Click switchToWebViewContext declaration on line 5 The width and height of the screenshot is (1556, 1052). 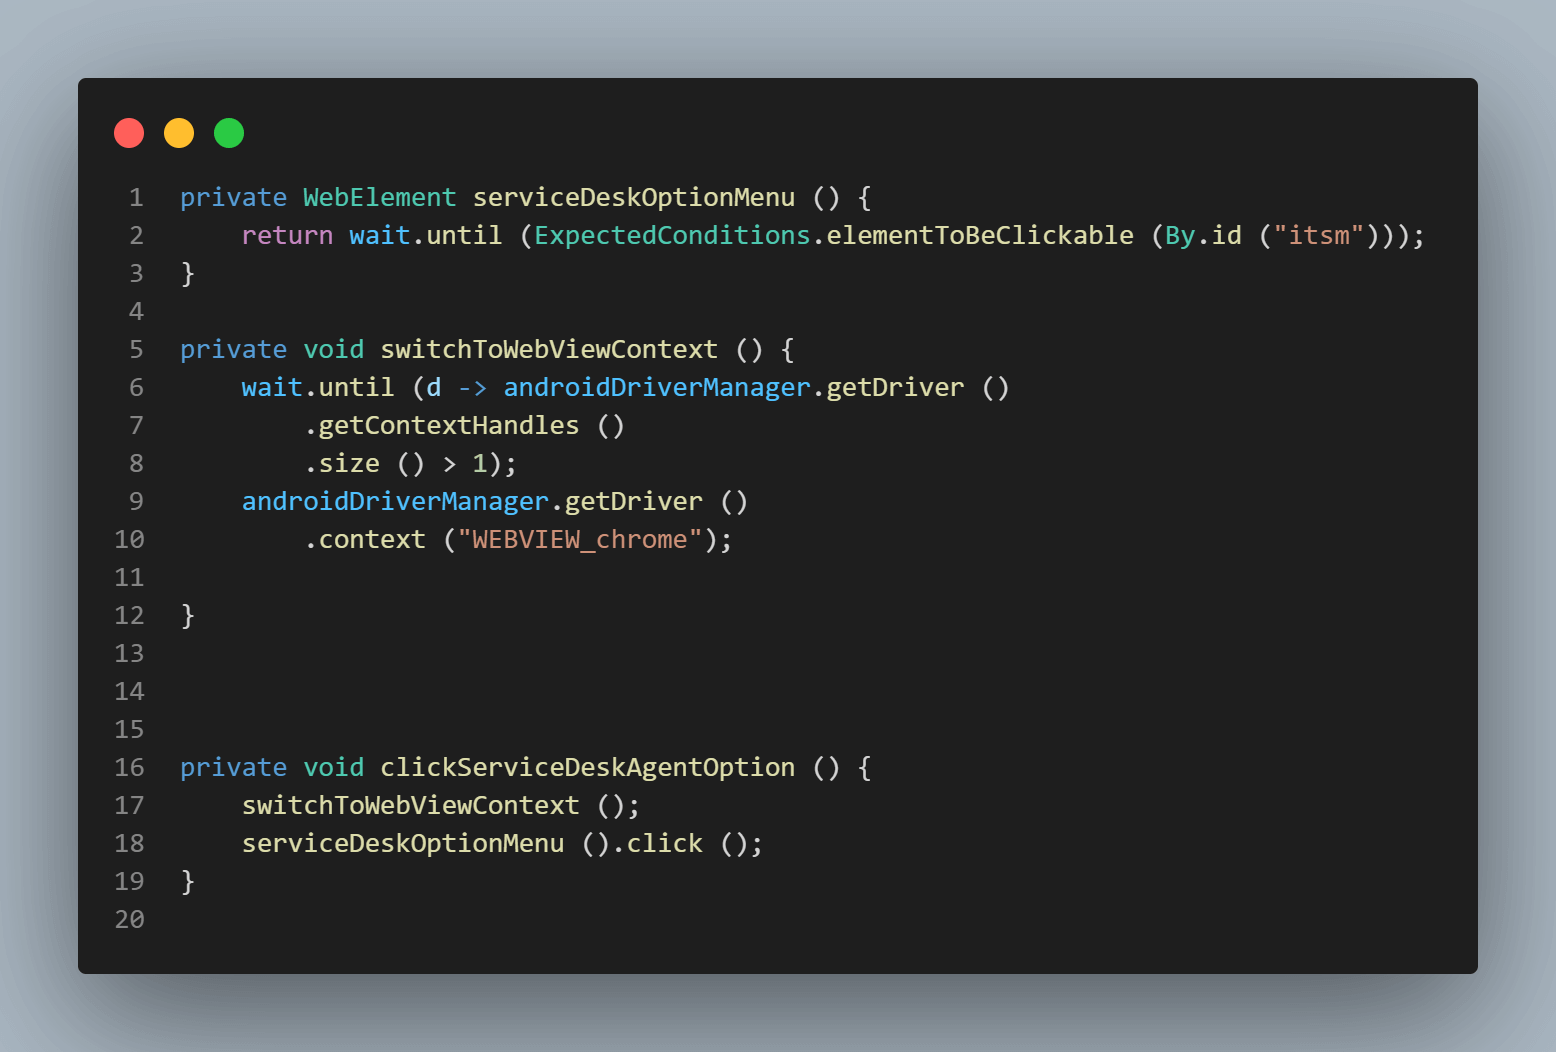pyautogui.click(x=549, y=350)
